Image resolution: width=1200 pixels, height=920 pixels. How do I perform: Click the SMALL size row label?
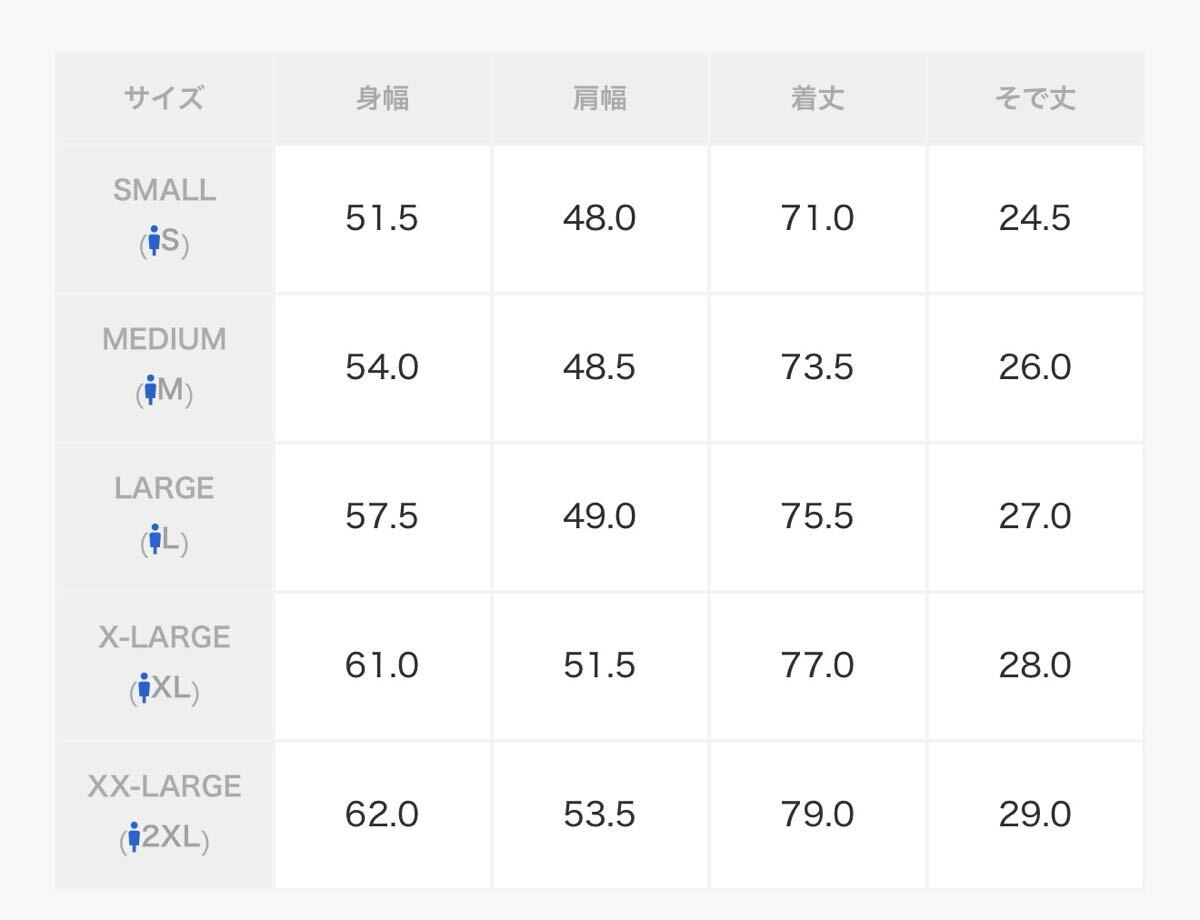[164, 190]
